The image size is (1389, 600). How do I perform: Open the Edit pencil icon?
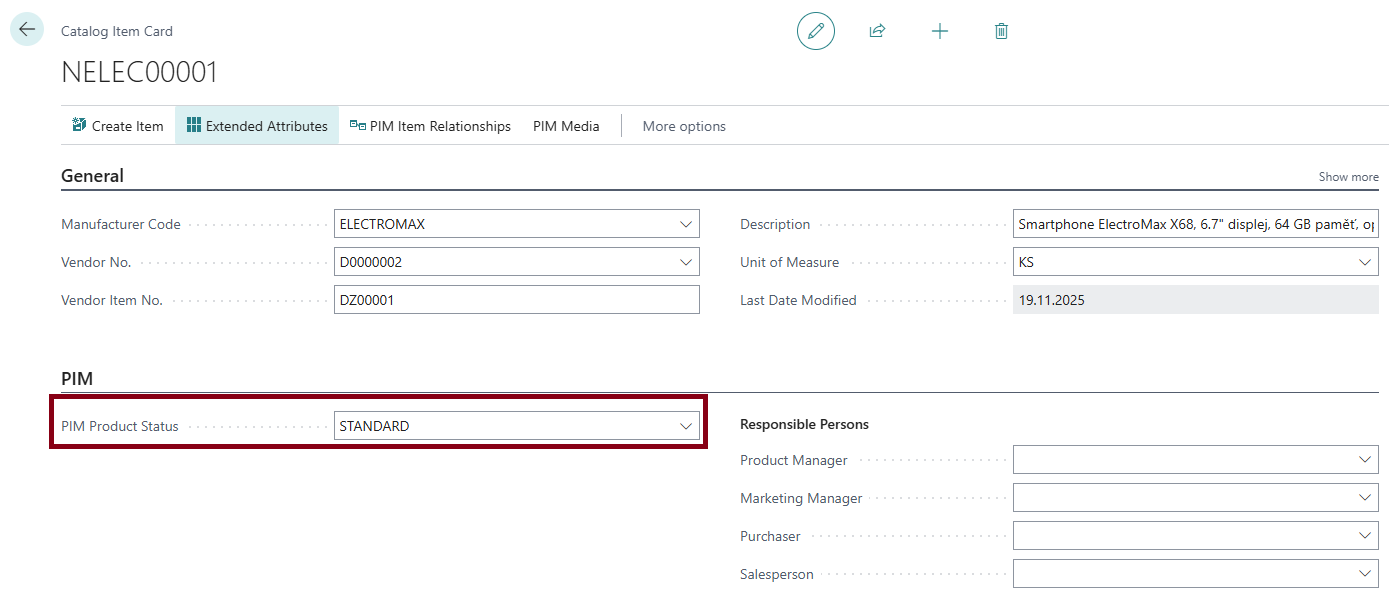[815, 31]
